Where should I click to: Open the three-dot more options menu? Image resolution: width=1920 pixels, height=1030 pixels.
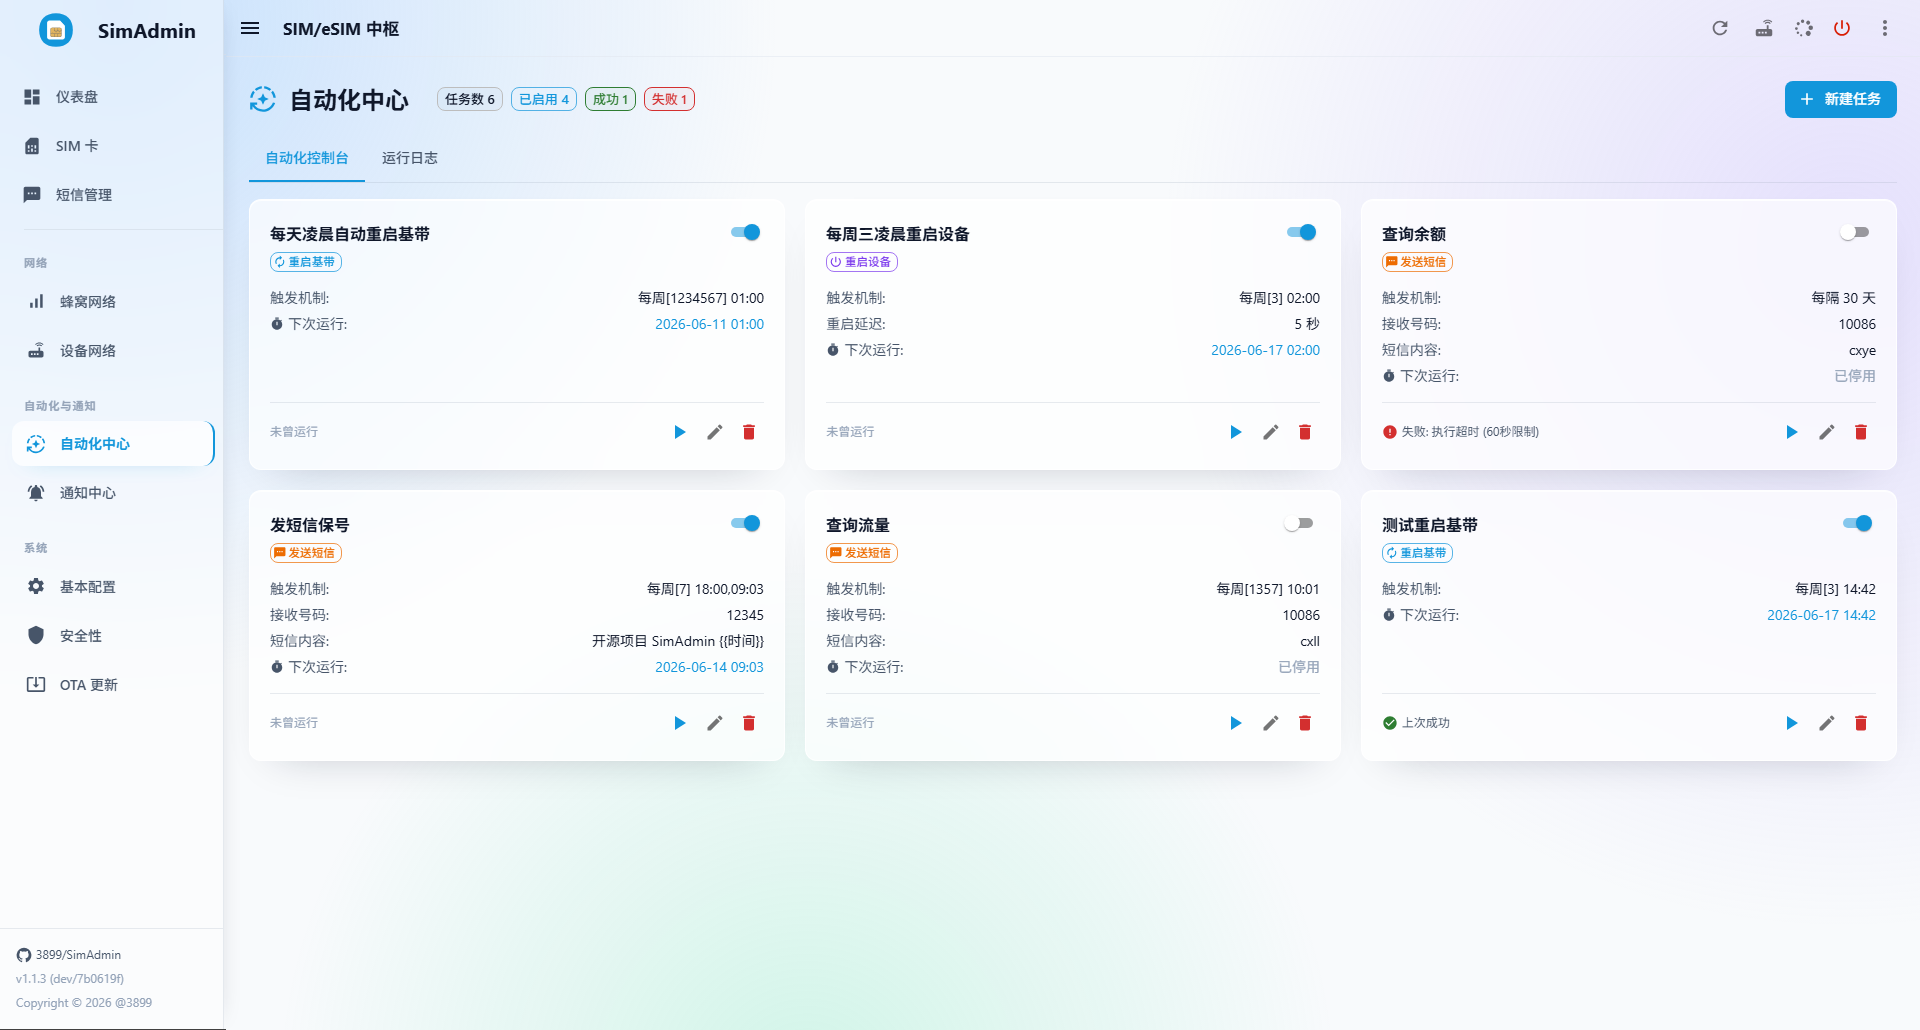tap(1885, 28)
